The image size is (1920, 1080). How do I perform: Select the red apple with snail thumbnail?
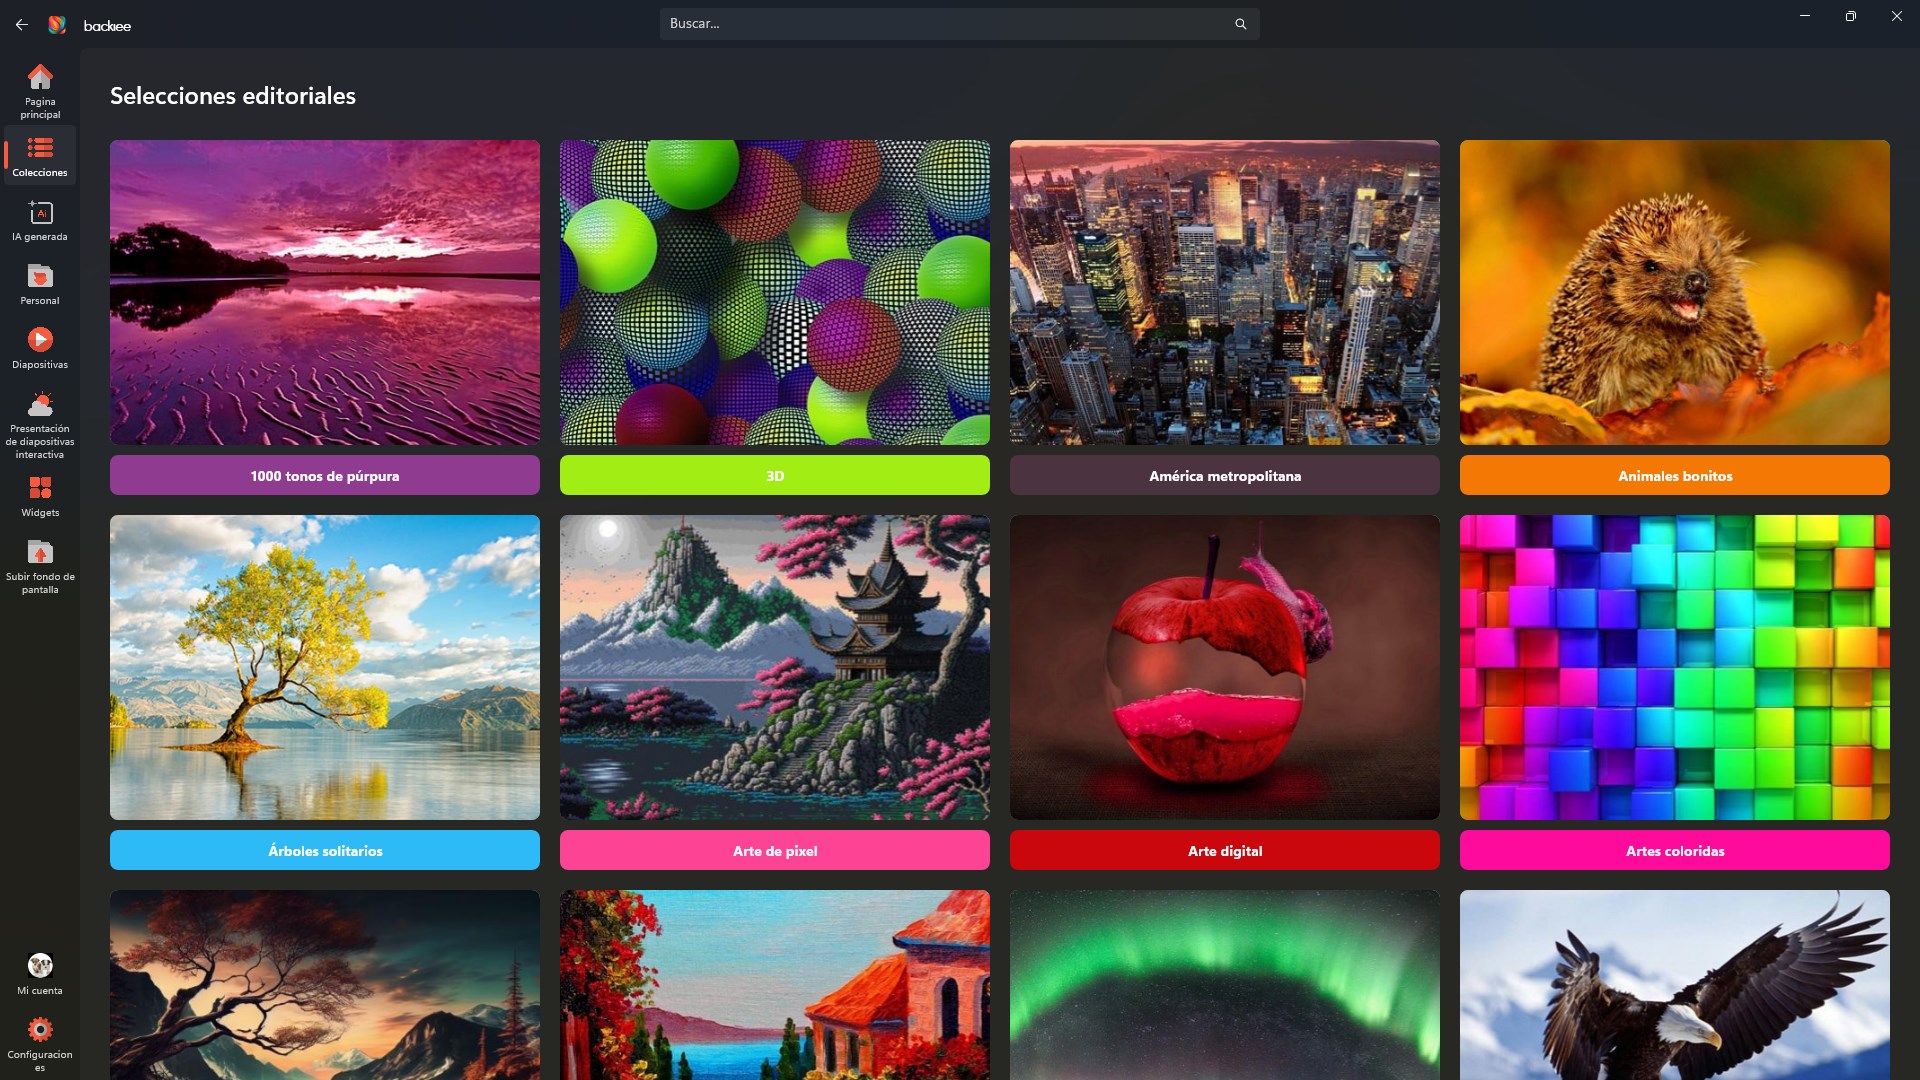[1225, 667]
